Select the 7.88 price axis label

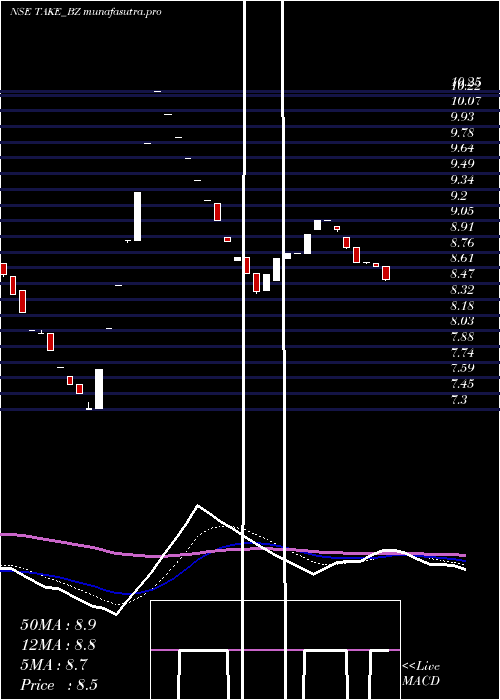point(462,337)
